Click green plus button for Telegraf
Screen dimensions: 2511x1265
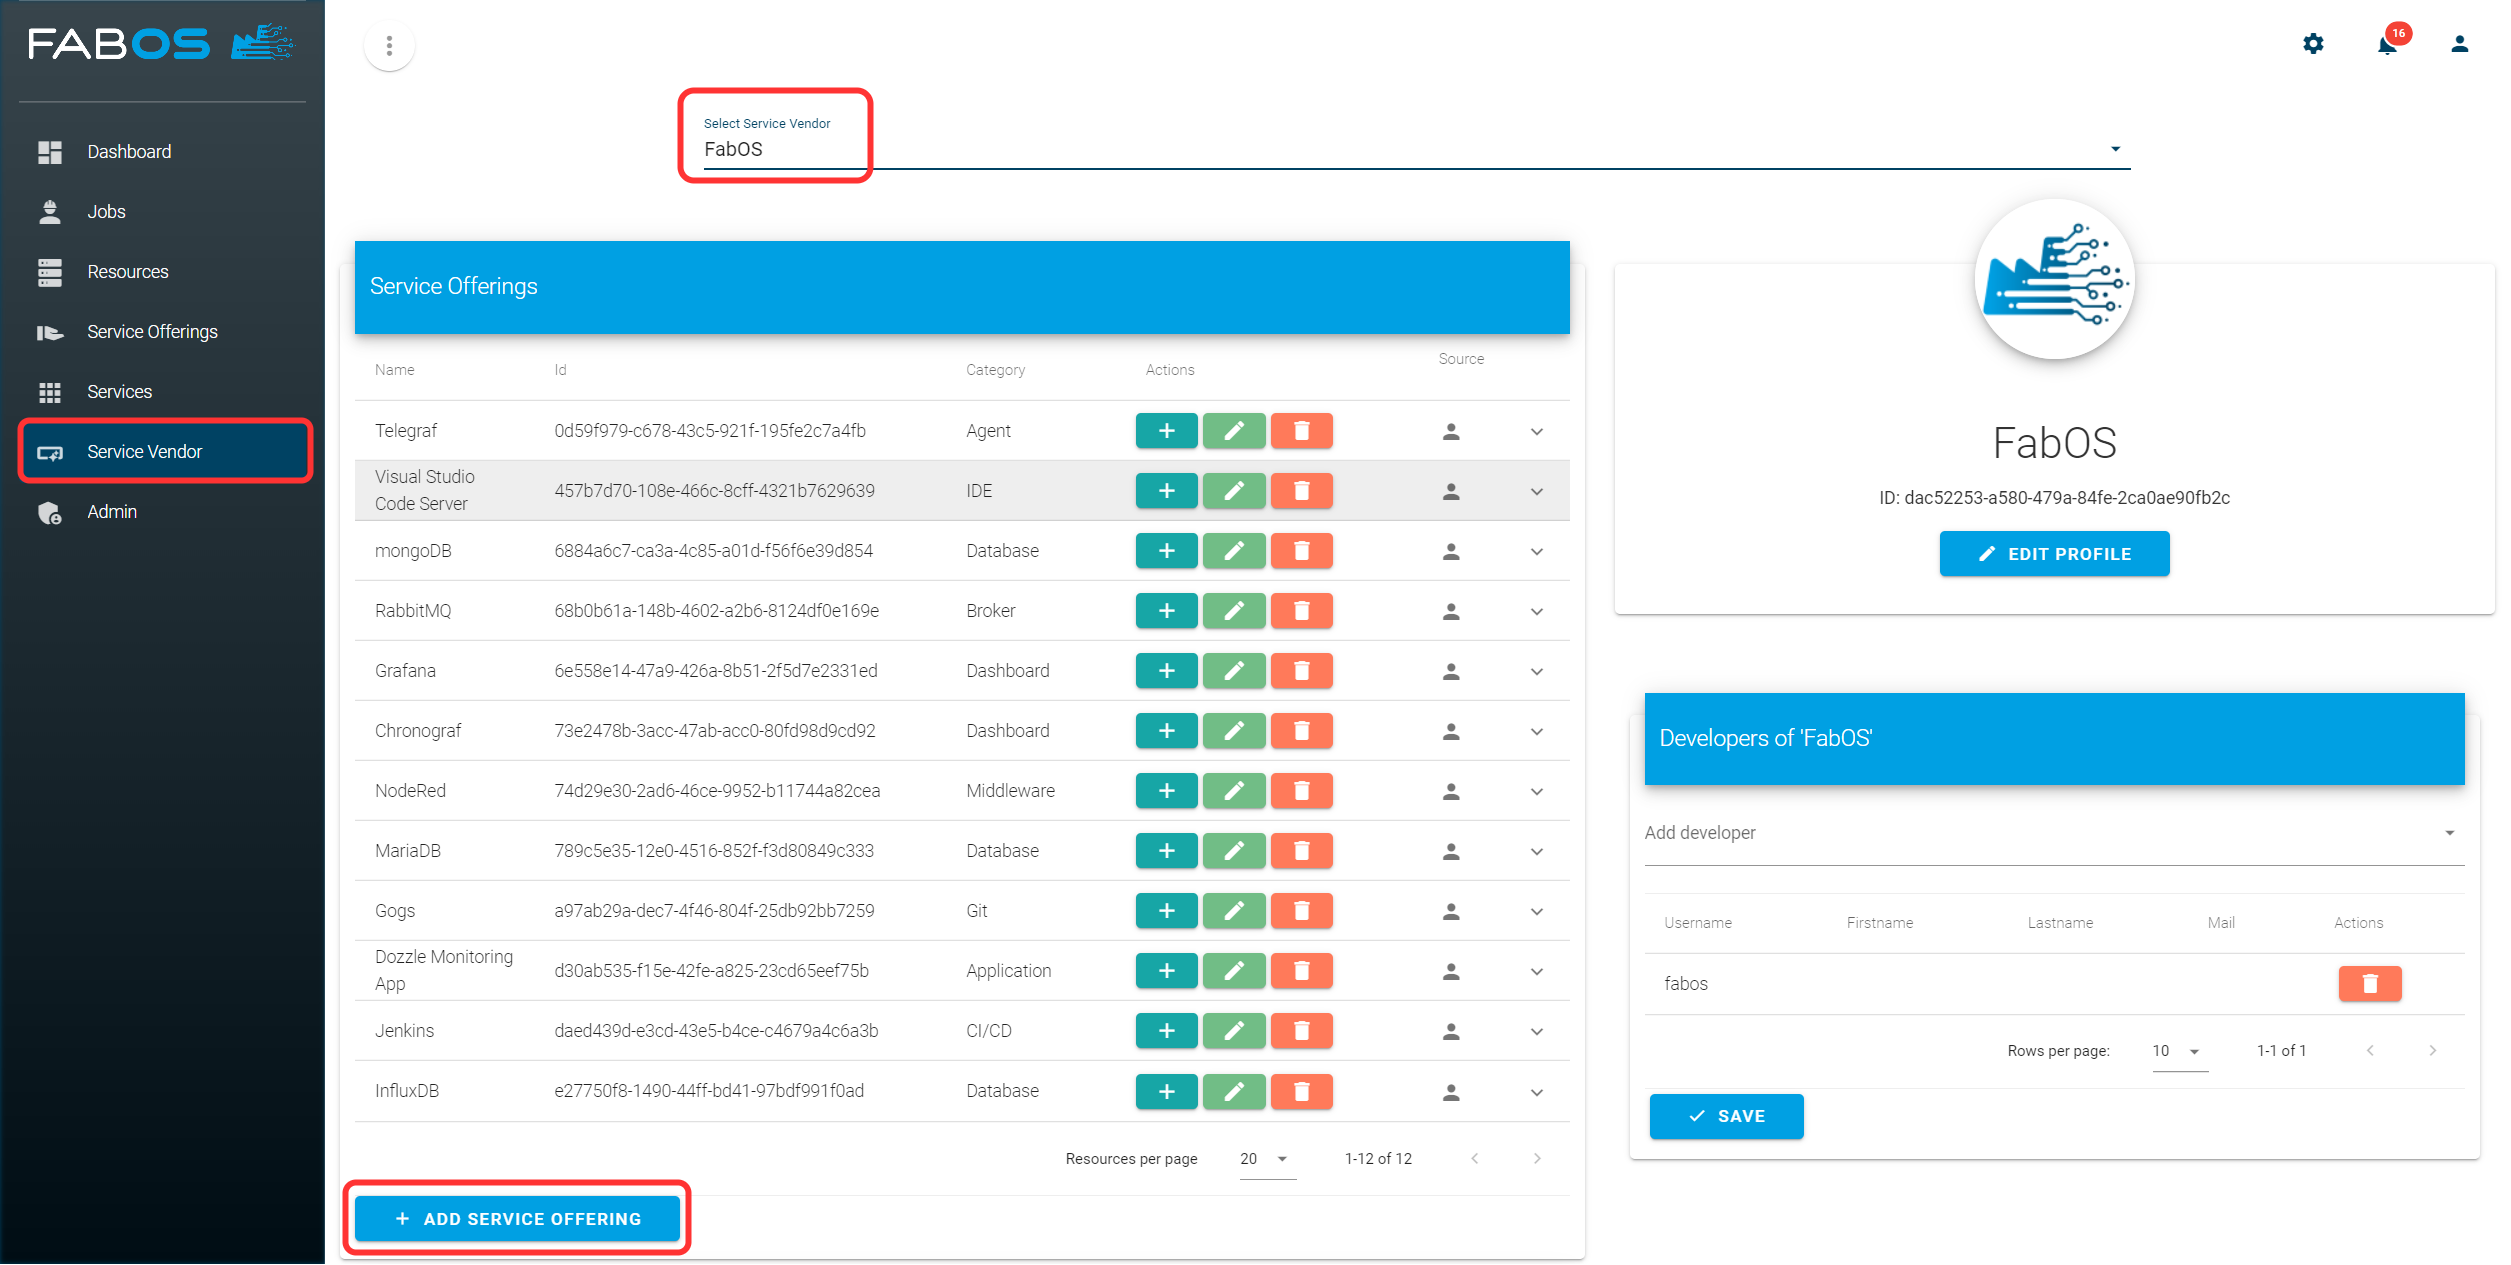coord(1166,431)
